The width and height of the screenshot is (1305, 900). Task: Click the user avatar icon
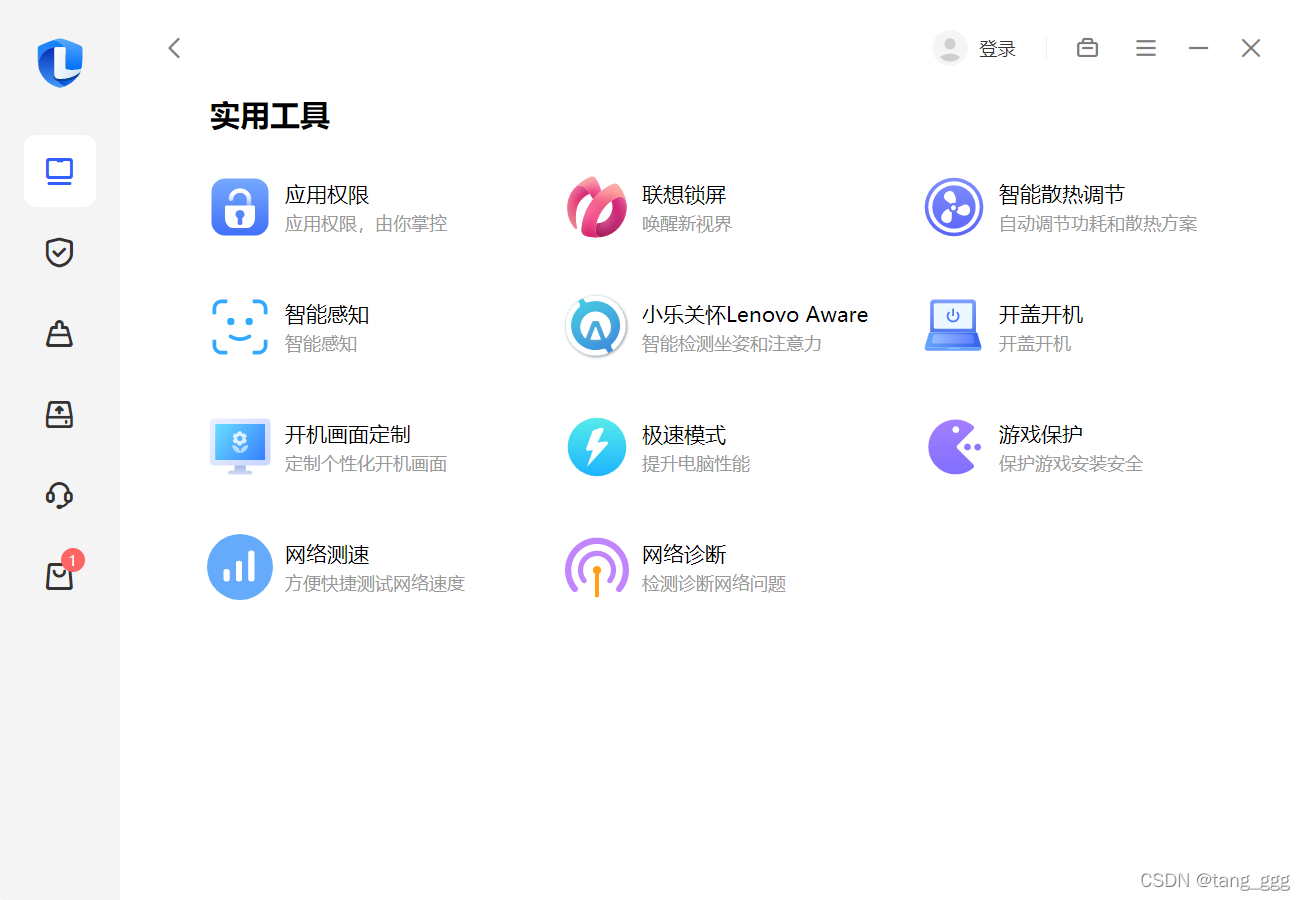tap(950, 48)
